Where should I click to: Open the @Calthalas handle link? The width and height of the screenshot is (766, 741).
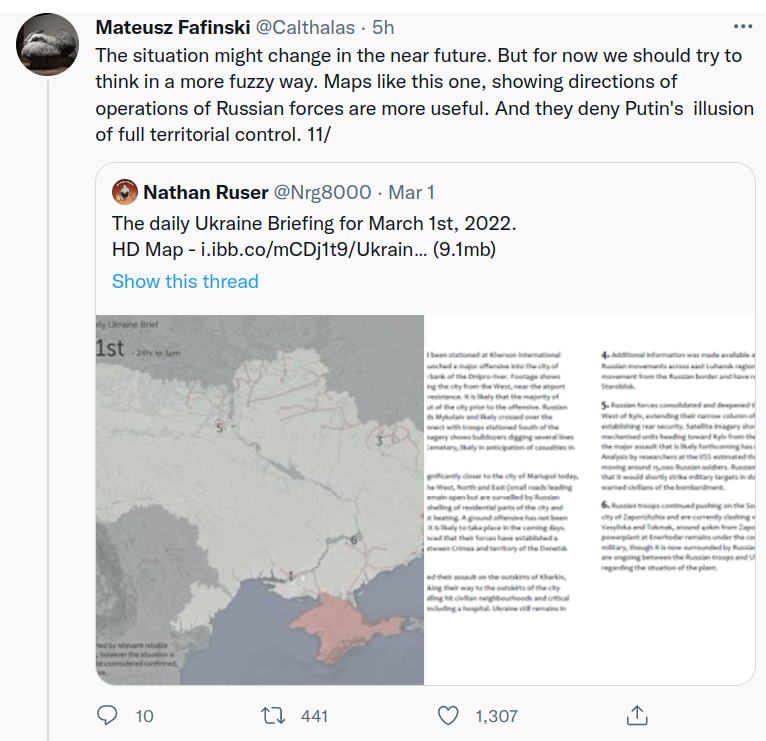(x=312, y=25)
